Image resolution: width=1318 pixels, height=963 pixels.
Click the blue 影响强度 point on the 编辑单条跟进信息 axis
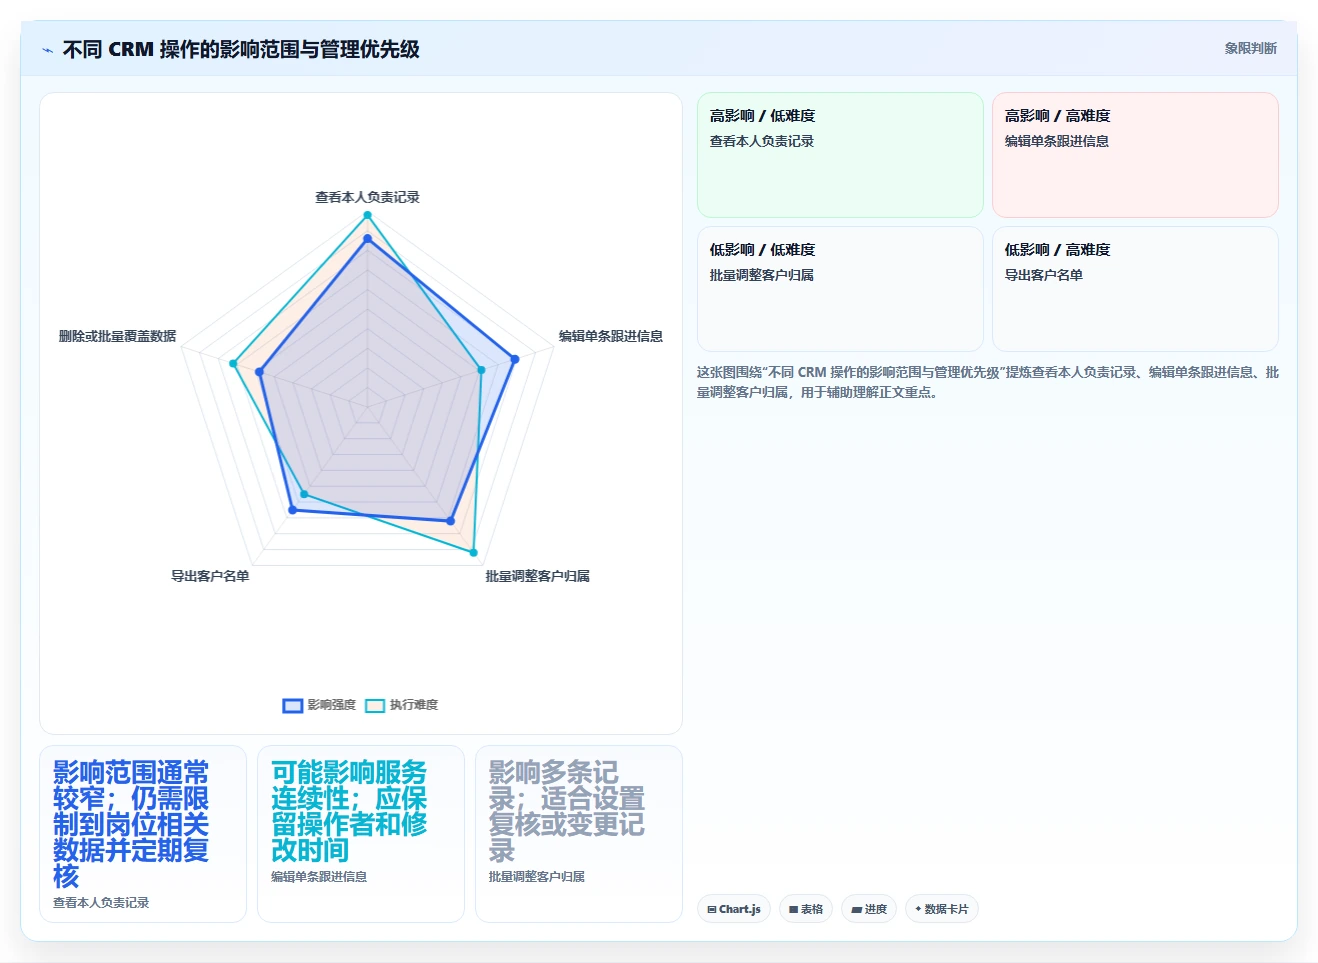515,359
